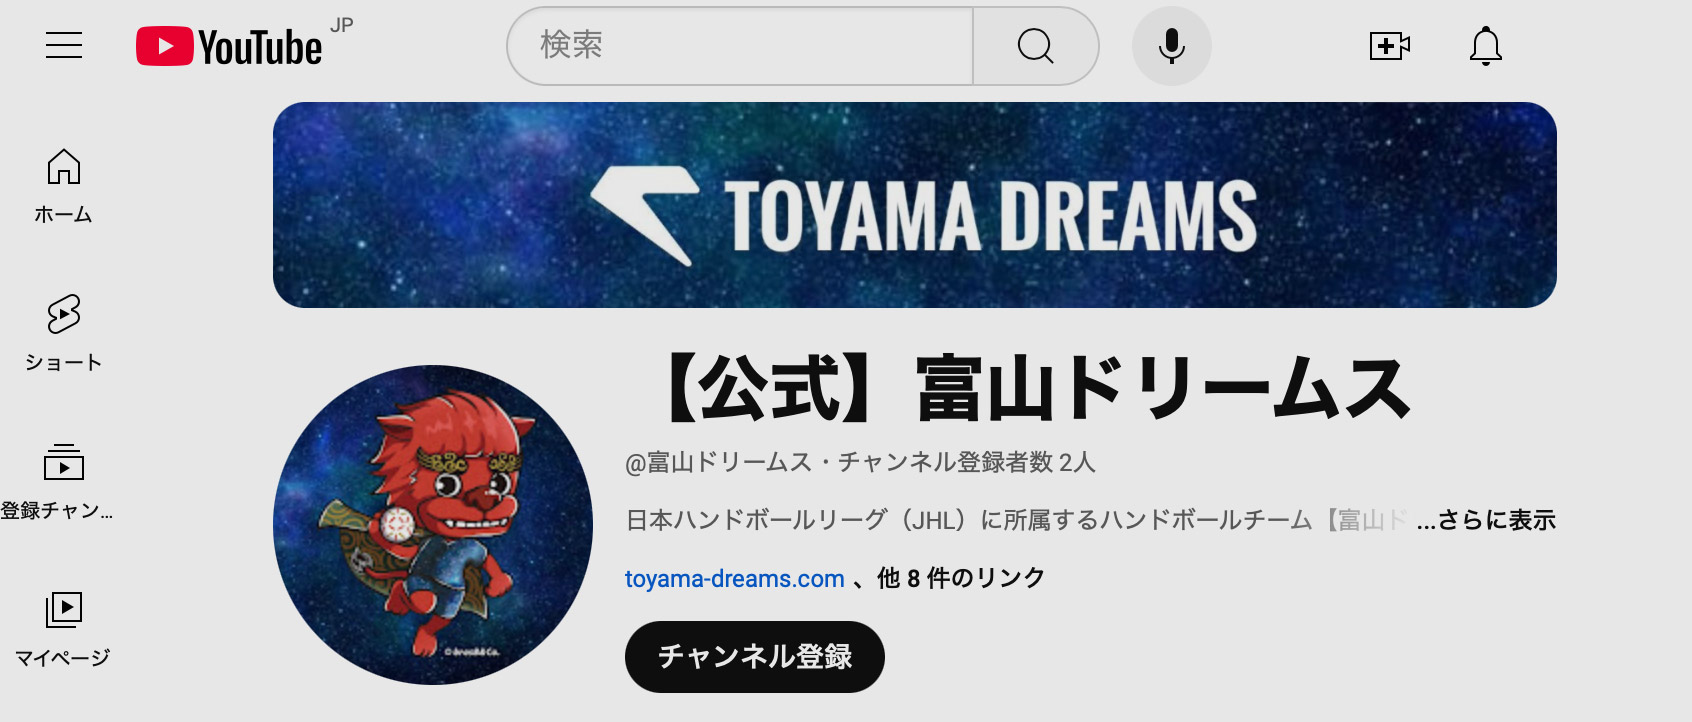Click the search (検索) input field
Screen dimensions: 1692x722
(740, 46)
